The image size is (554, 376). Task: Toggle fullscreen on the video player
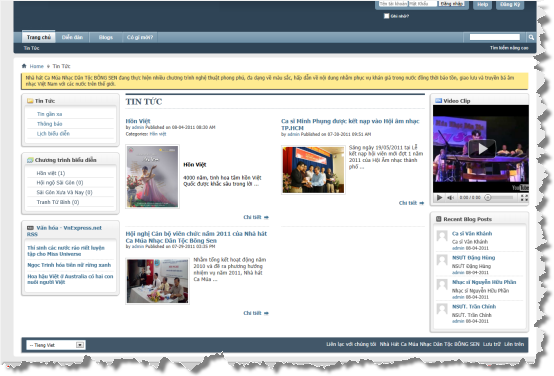(x=524, y=198)
